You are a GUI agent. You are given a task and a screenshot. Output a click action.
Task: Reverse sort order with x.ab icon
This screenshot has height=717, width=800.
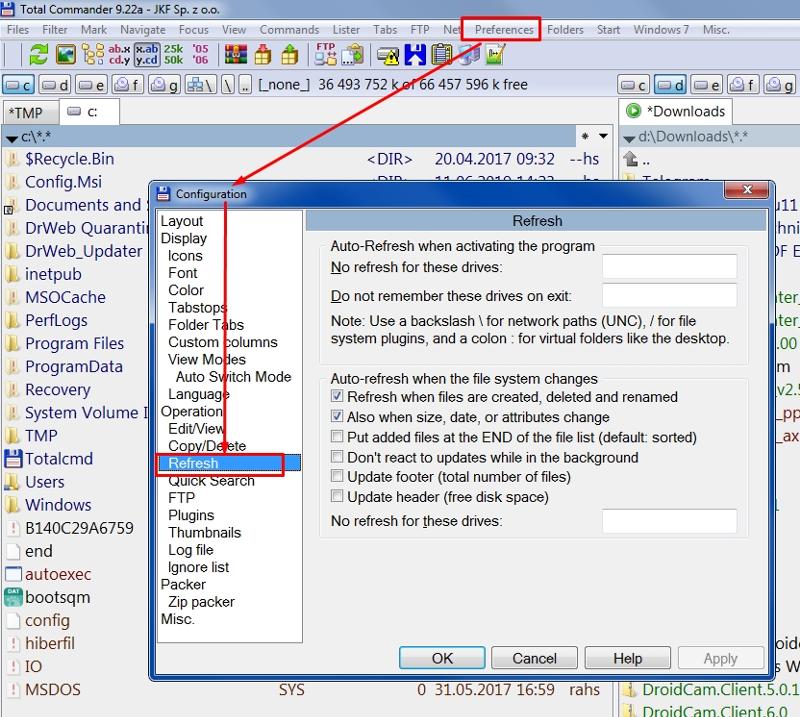146,57
